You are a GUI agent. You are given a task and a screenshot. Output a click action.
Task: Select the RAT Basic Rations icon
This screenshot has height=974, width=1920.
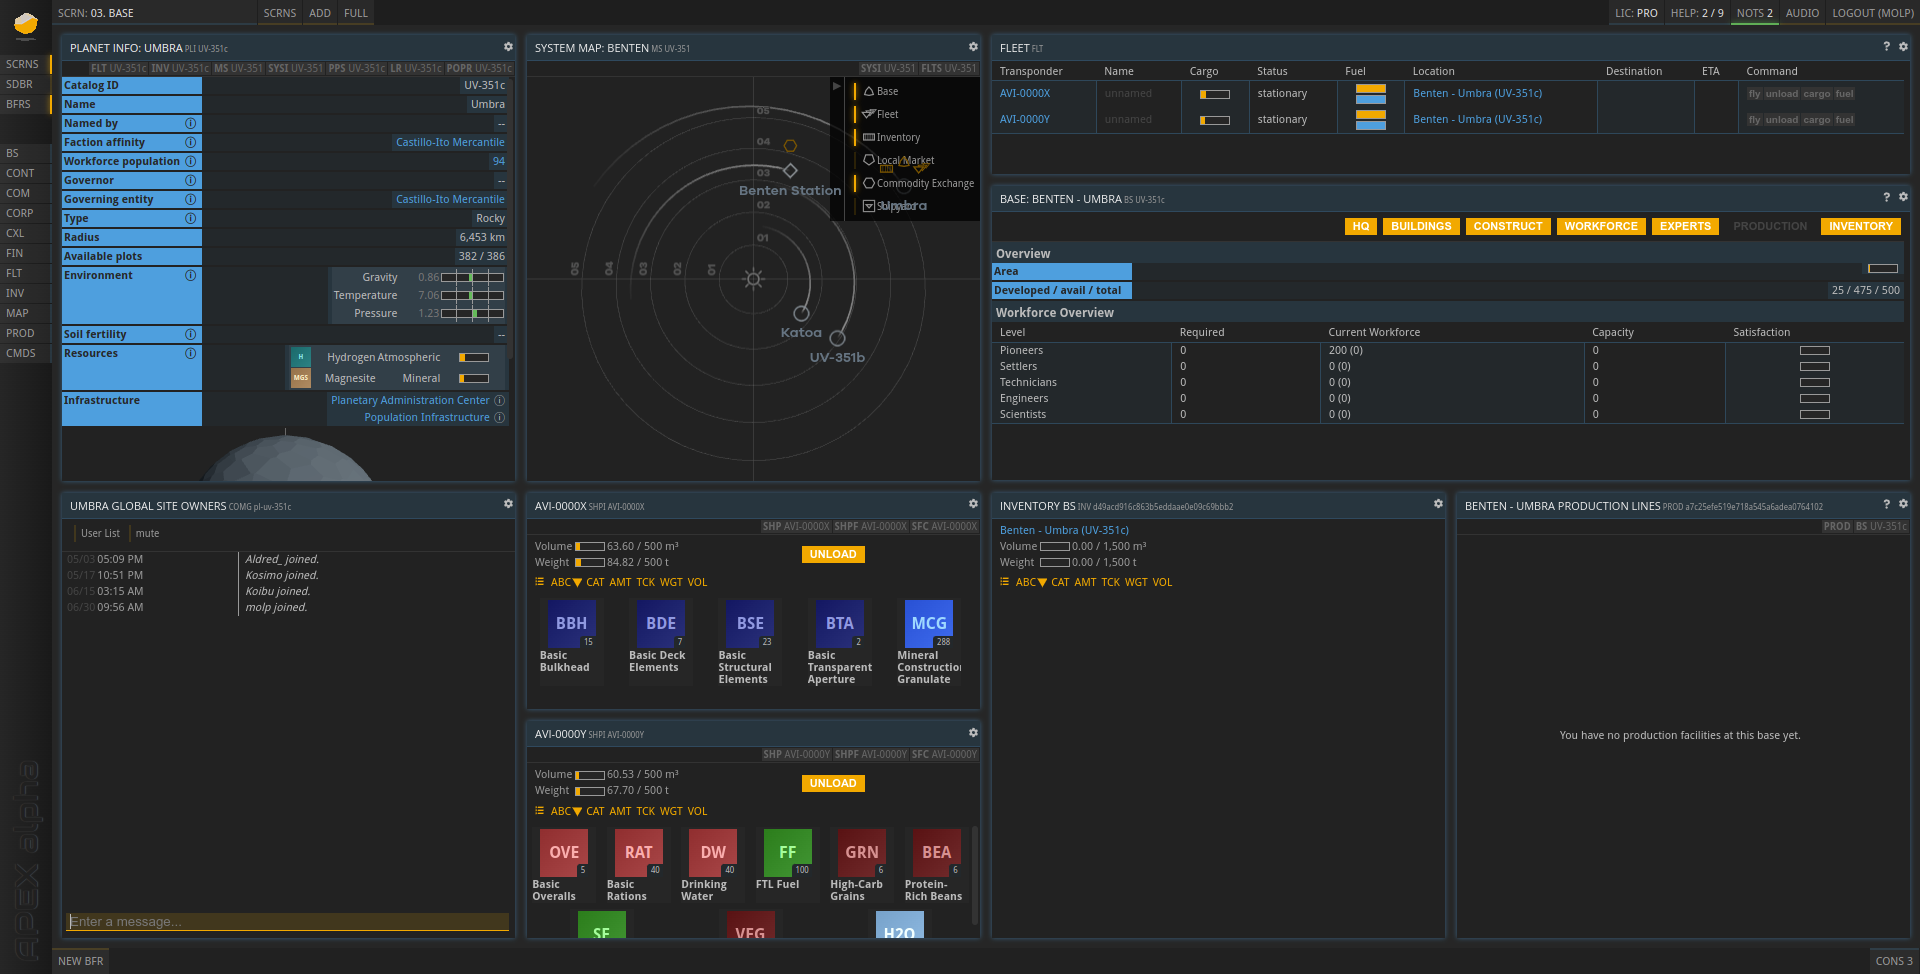638,853
